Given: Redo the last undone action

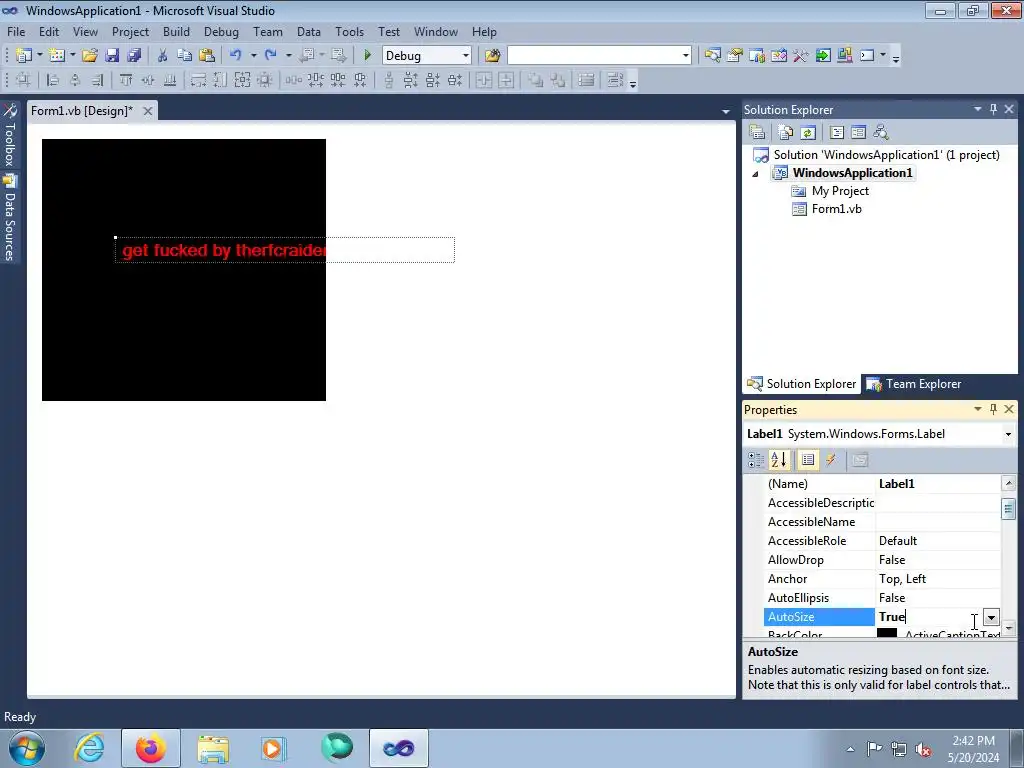Looking at the screenshot, I should click(270, 56).
